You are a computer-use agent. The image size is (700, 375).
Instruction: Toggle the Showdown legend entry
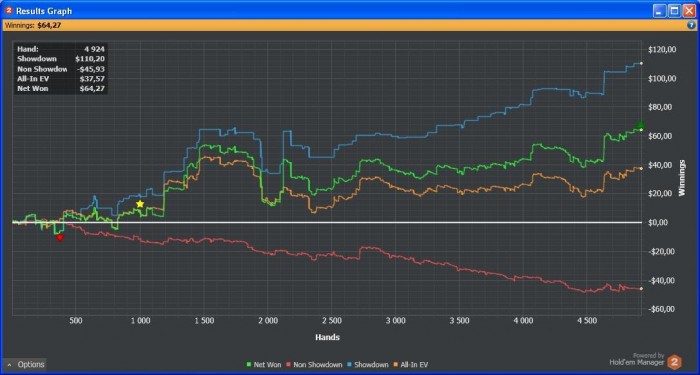[x=368, y=365]
